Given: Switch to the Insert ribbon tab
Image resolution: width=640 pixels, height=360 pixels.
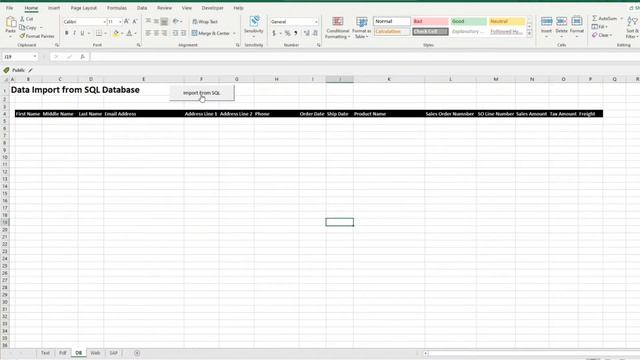Looking at the screenshot, I should (54, 8).
